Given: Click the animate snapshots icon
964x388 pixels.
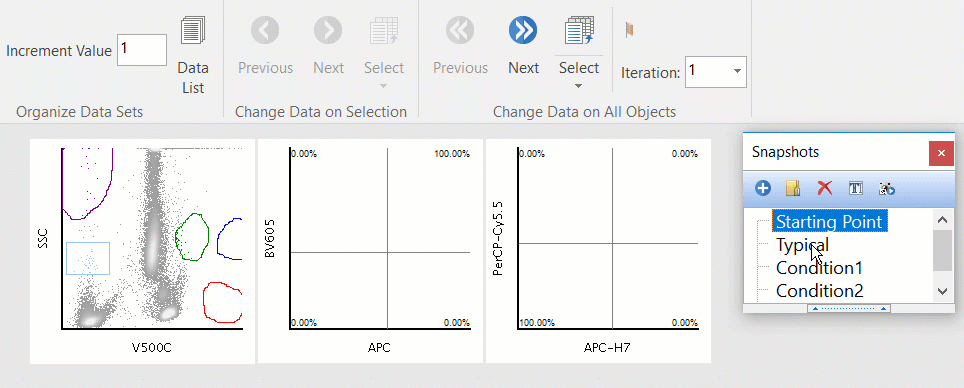Looking at the screenshot, I should (886, 188).
